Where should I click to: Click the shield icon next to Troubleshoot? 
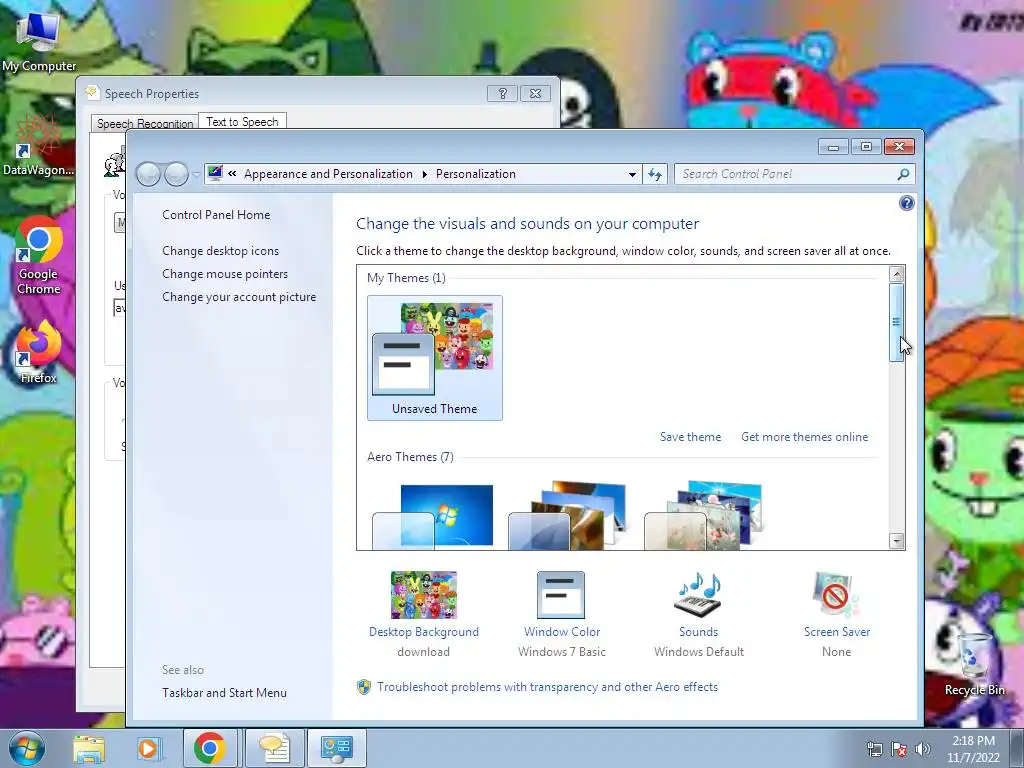pos(364,687)
